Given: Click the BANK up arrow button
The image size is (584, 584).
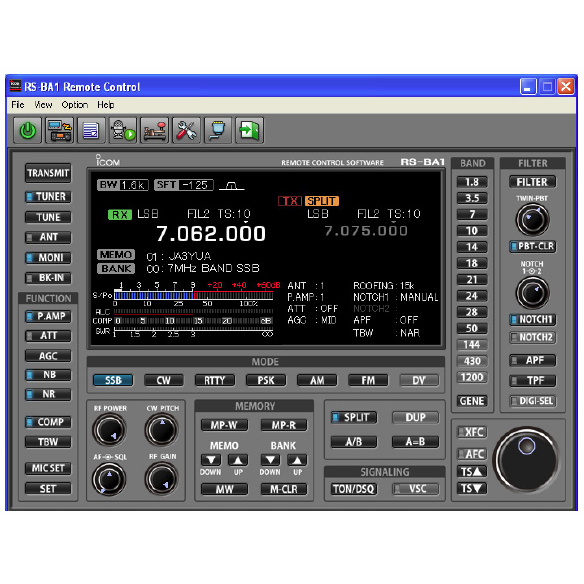Looking at the screenshot, I should point(297,460).
